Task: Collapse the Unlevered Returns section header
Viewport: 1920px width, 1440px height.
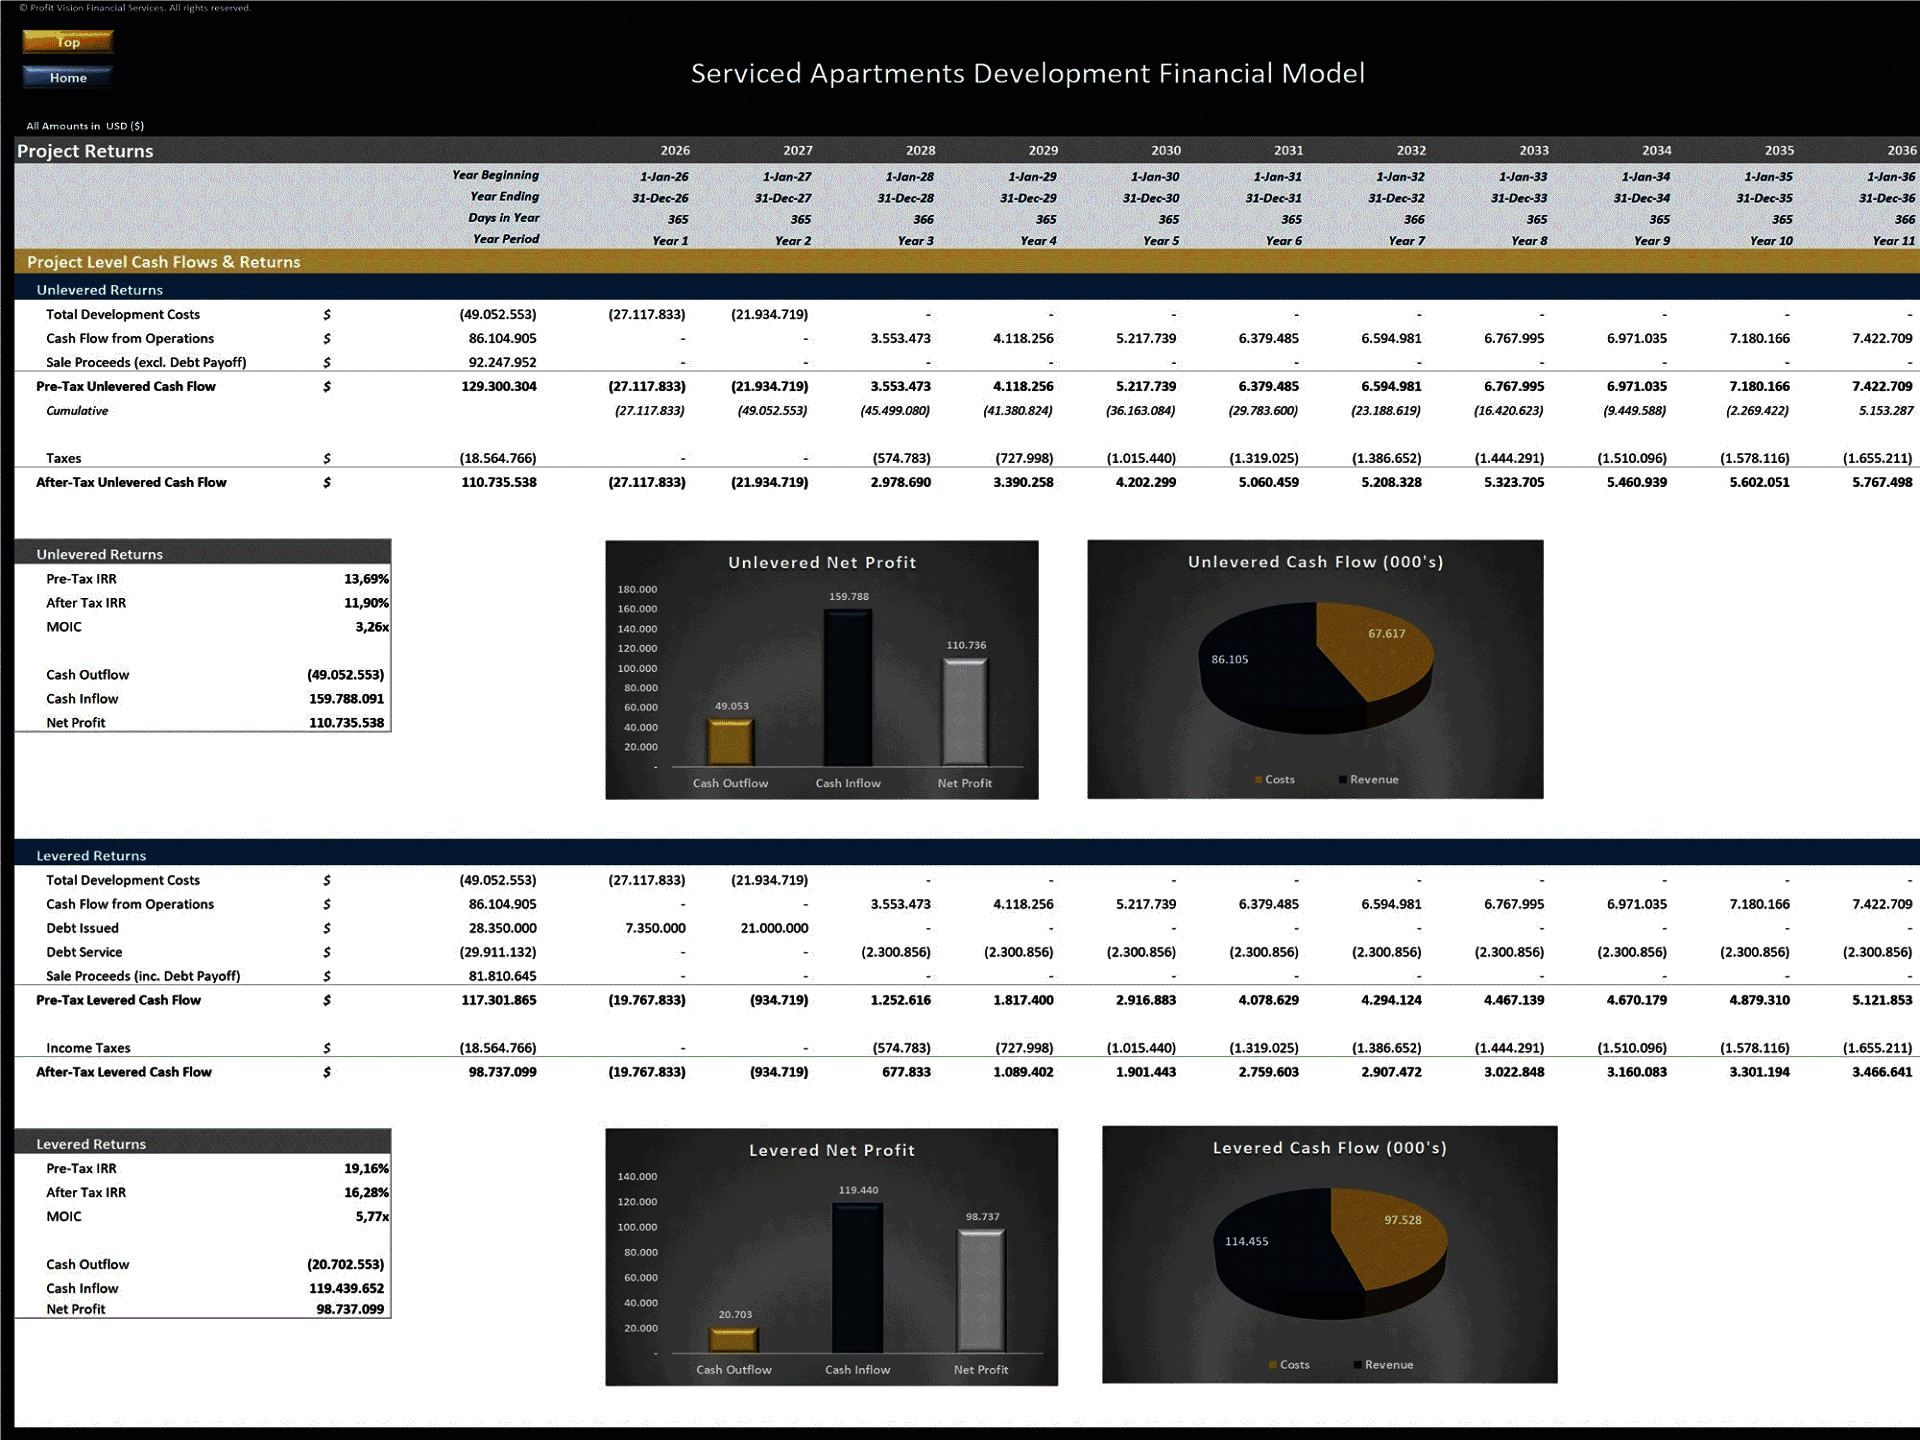Action: (100, 290)
